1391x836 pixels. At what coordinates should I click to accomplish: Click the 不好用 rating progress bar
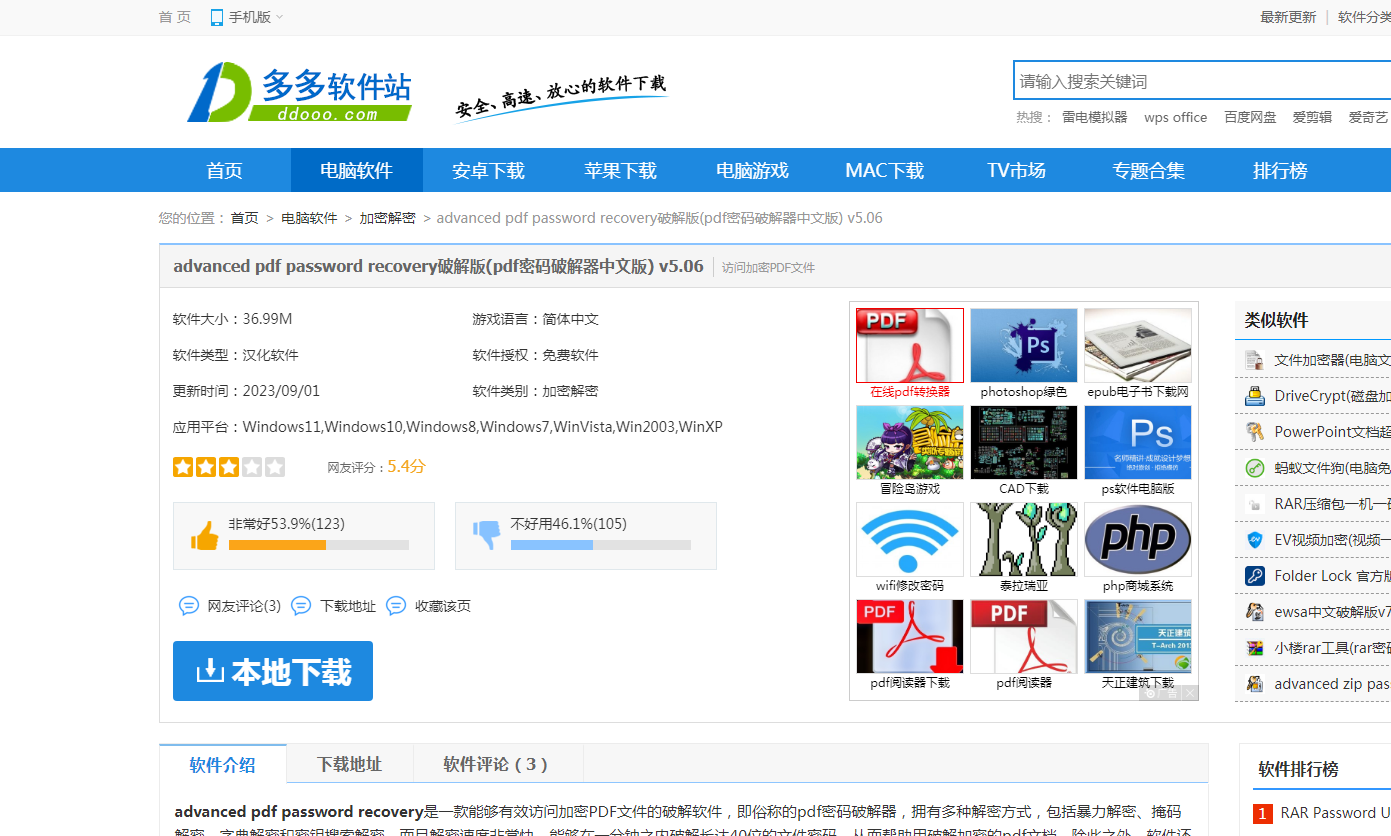(601, 545)
